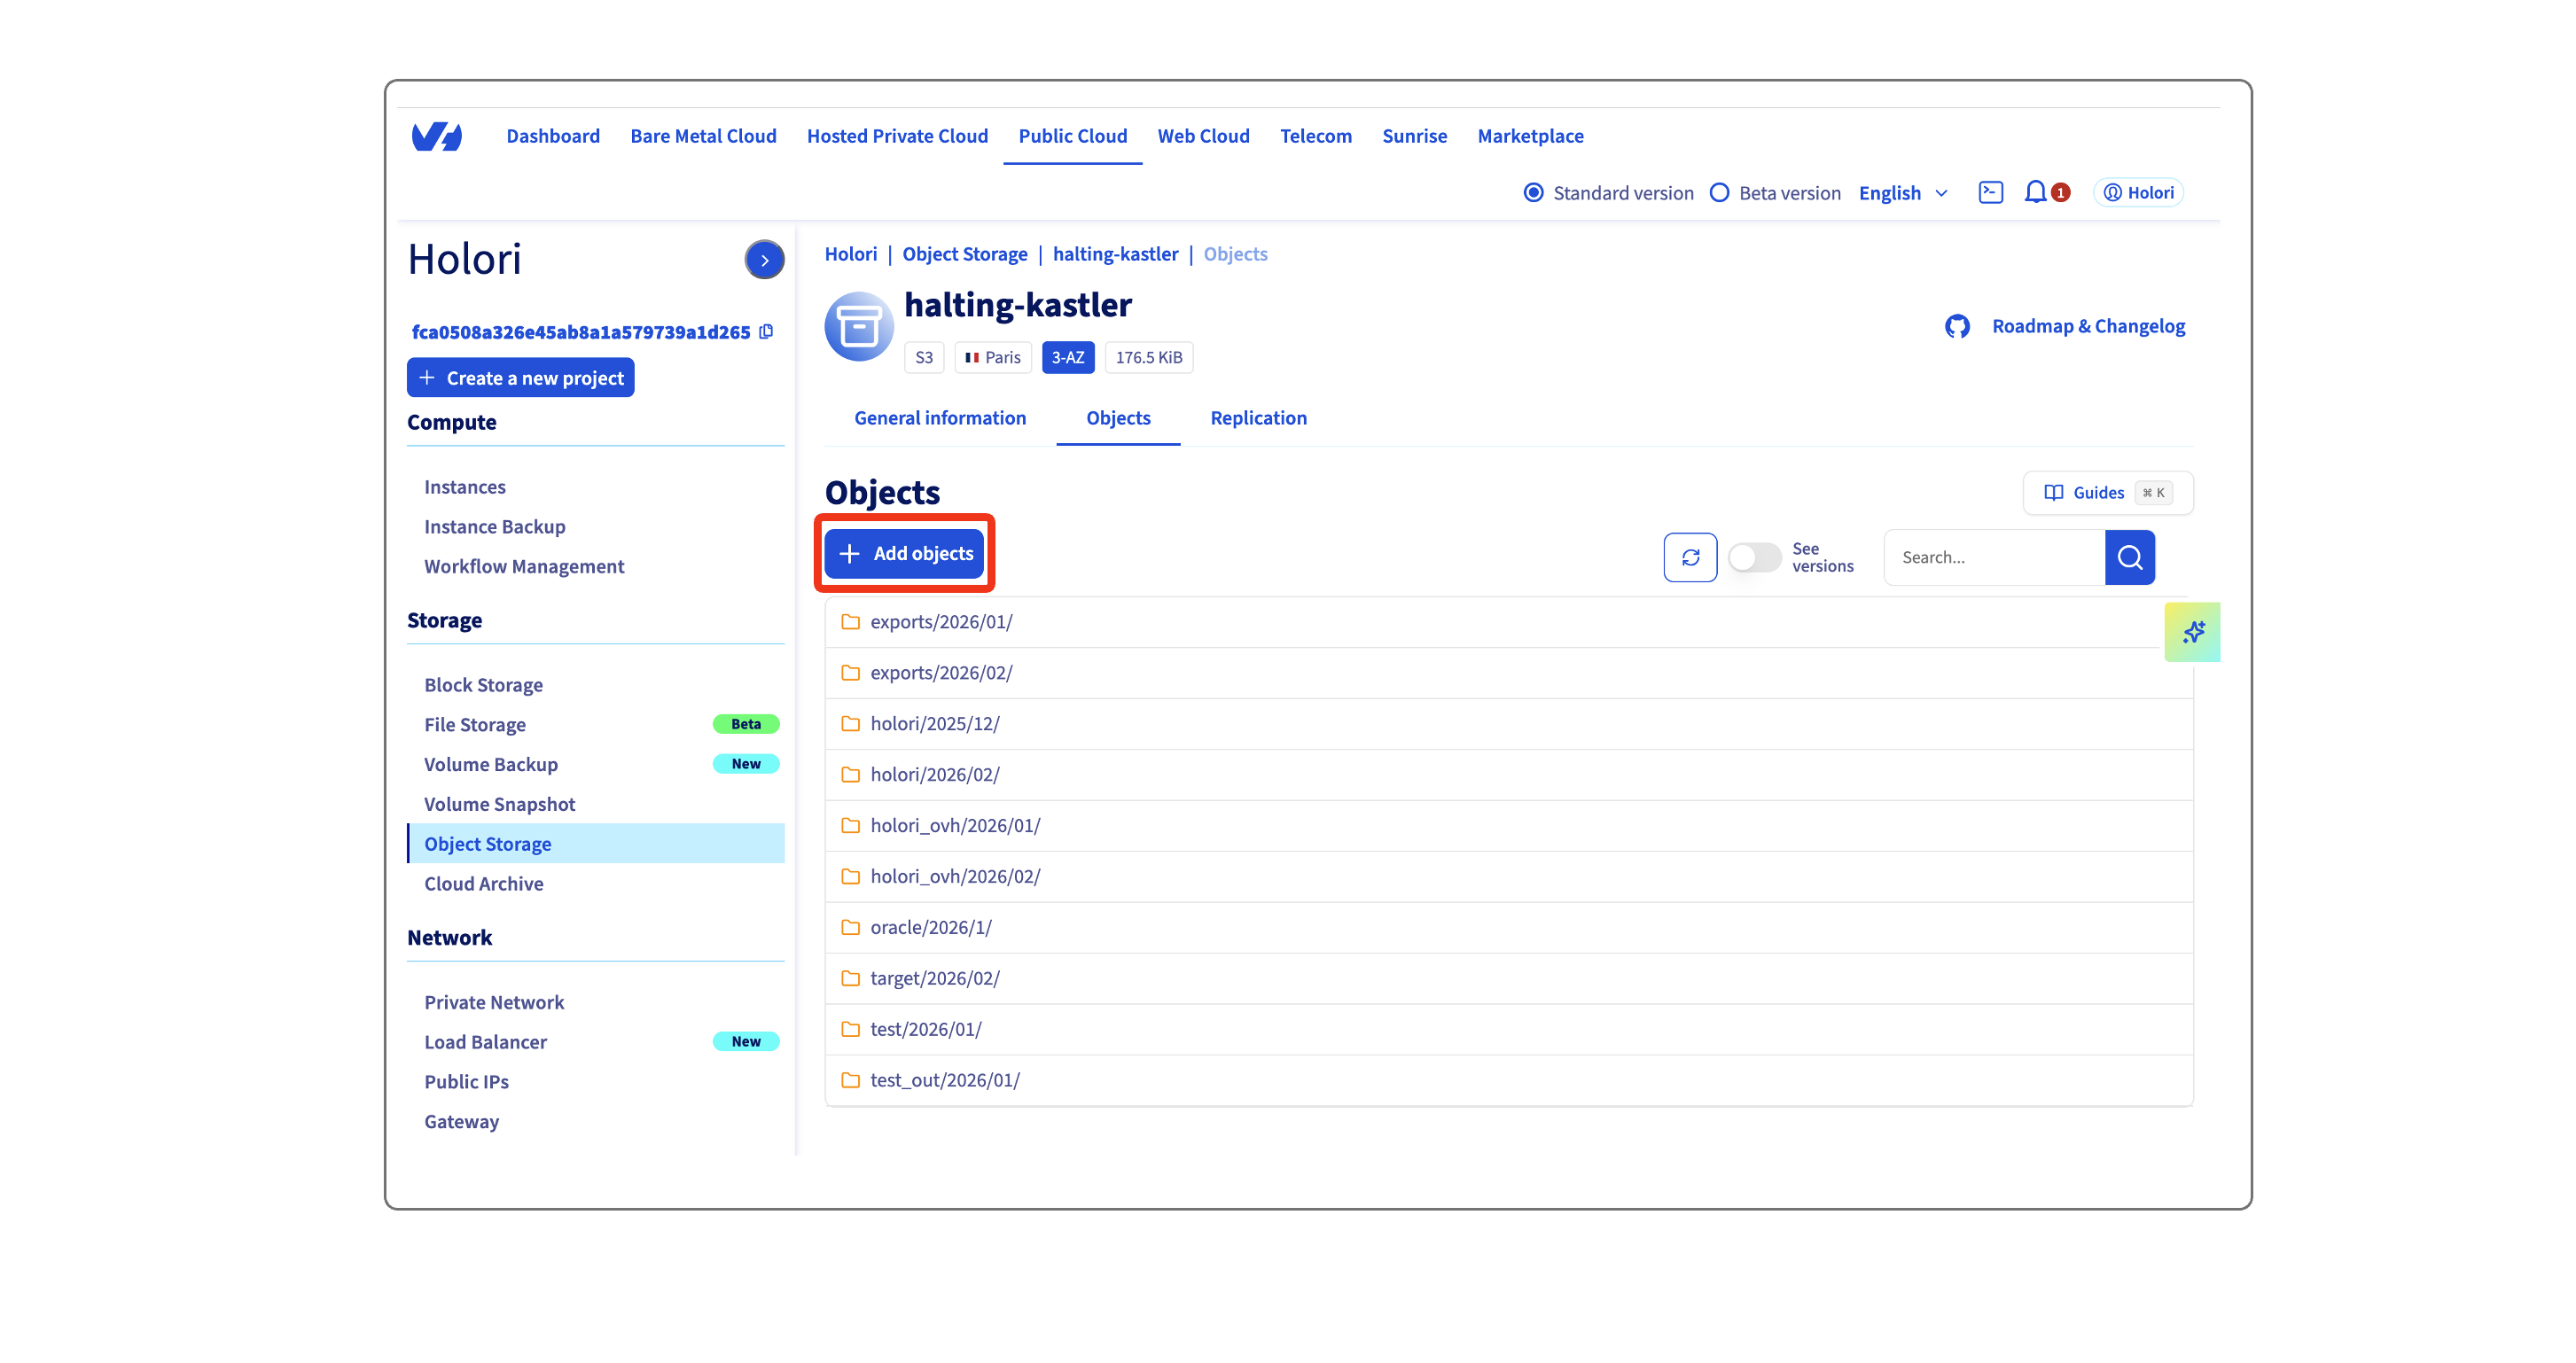
Task: Open the Web Cloud menu item
Action: tap(1203, 136)
